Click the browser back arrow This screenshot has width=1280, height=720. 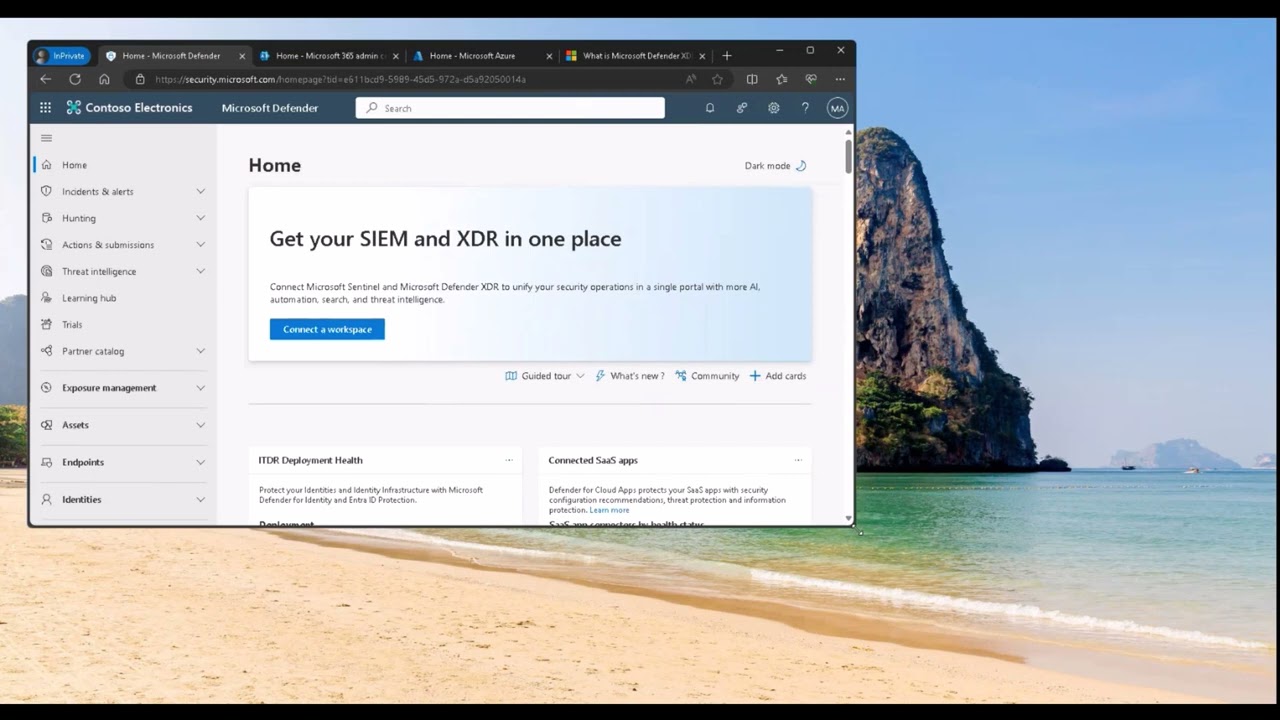(x=45, y=79)
